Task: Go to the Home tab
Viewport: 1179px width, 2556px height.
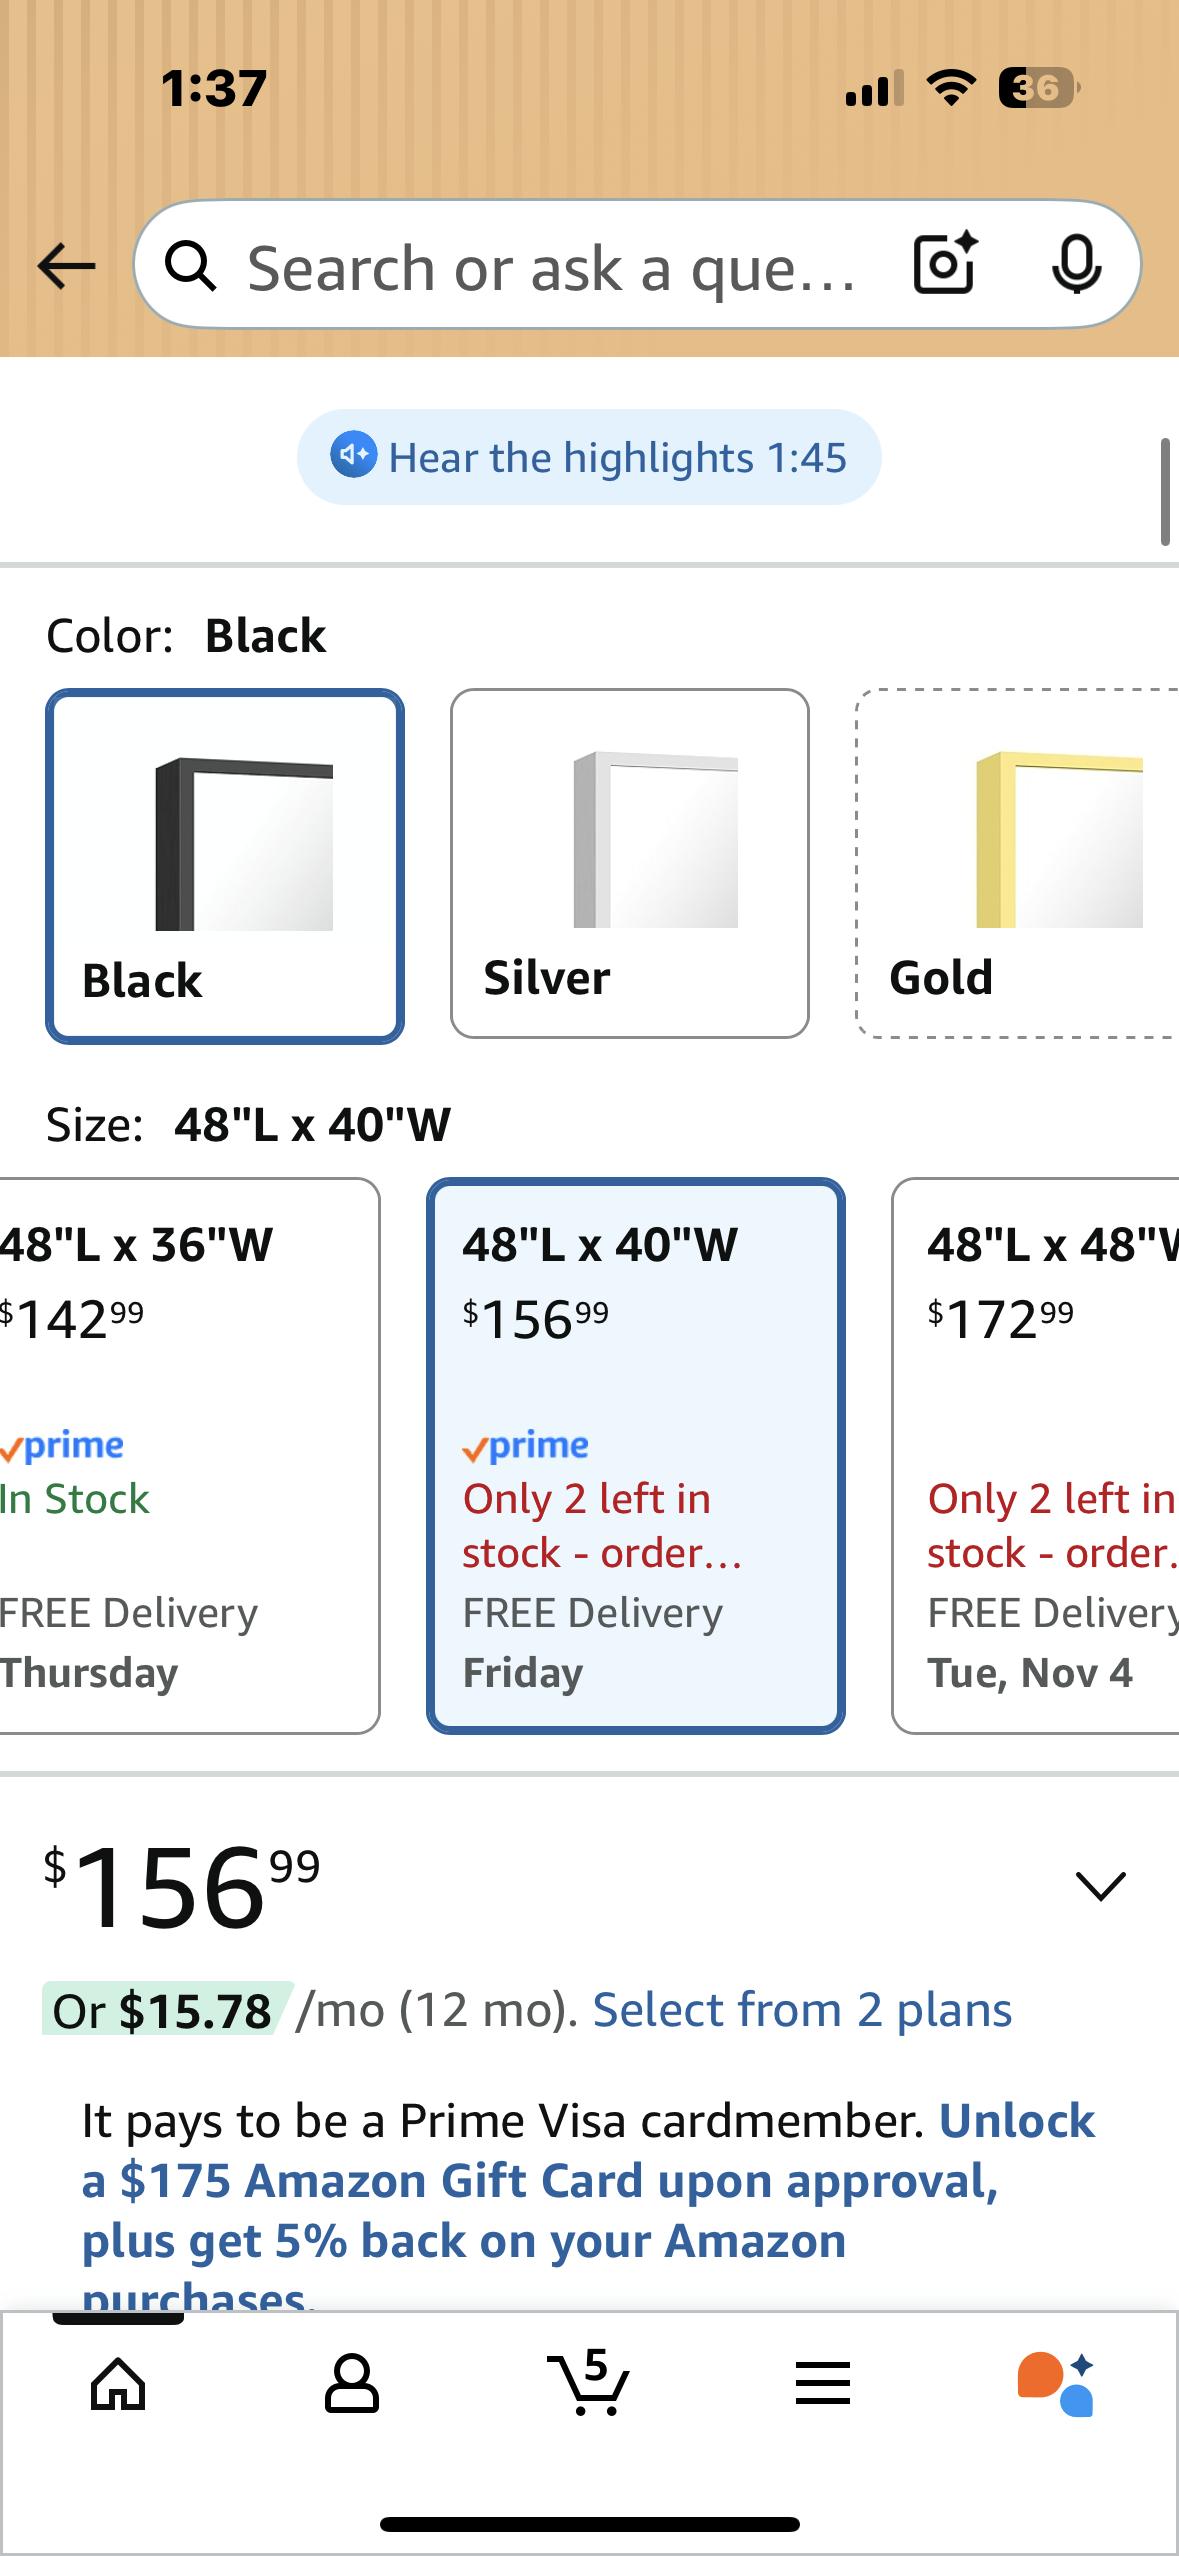Action: tap(118, 2384)
